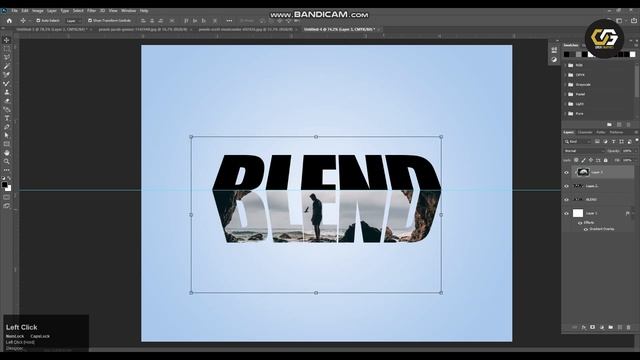Screen dimensions: 640x360
Task: Open the Edit Toolbar three-dots button
Action: coord(7,170)
